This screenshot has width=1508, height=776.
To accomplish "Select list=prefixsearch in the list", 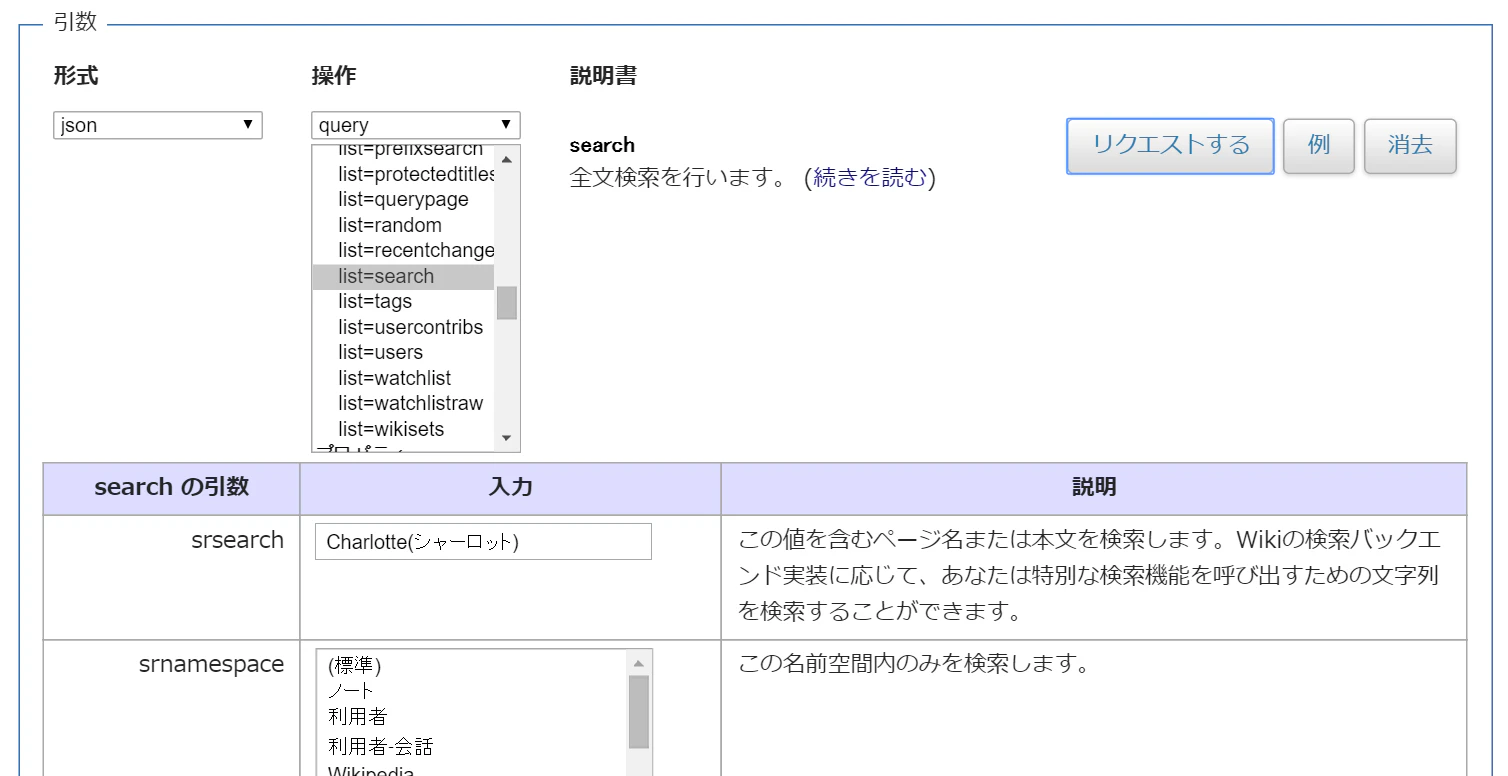I will coord(404,151).
